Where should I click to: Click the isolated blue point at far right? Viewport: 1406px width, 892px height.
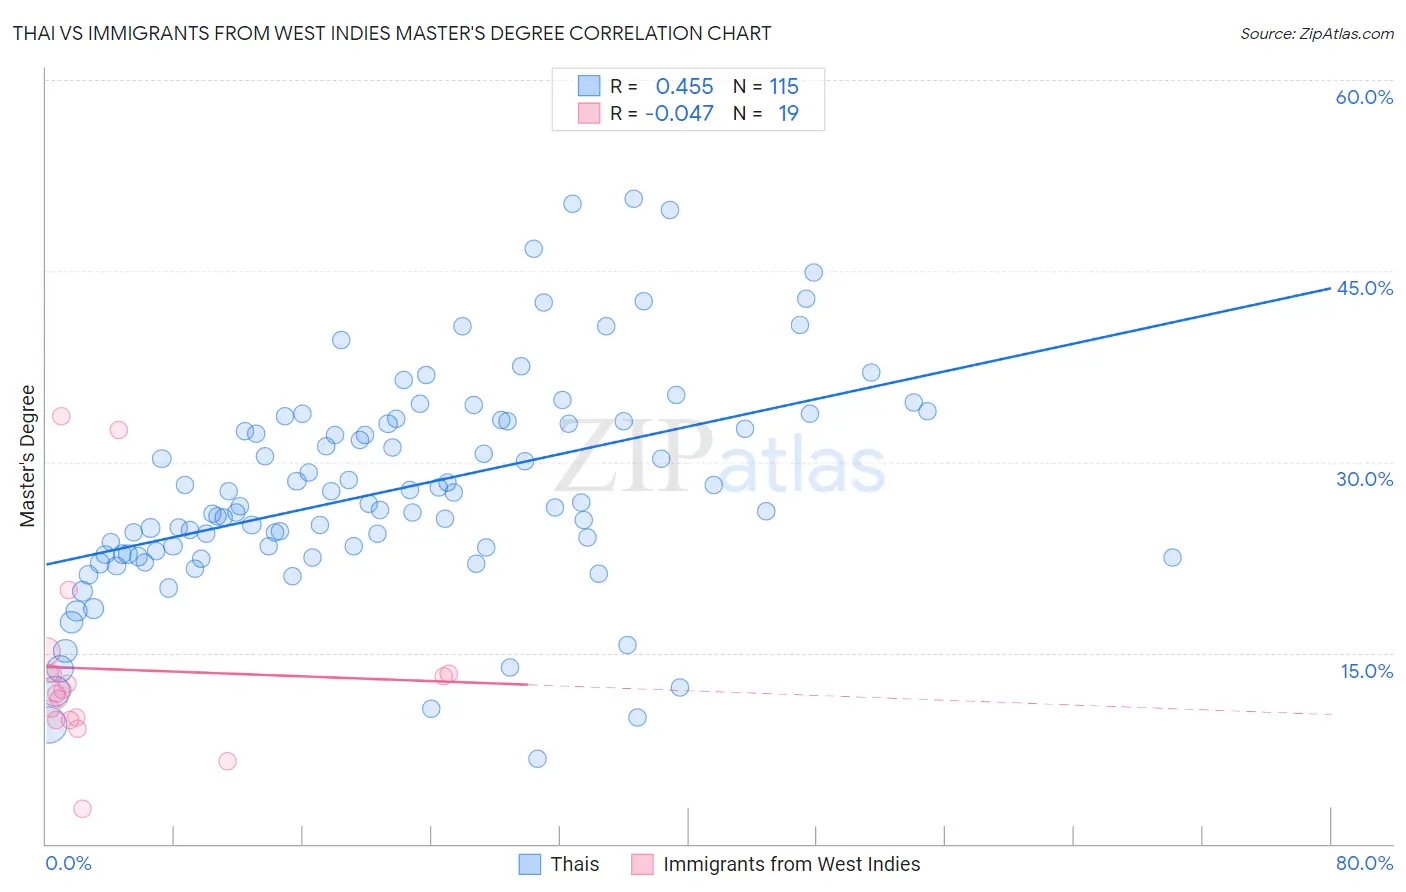[1172, 557]
